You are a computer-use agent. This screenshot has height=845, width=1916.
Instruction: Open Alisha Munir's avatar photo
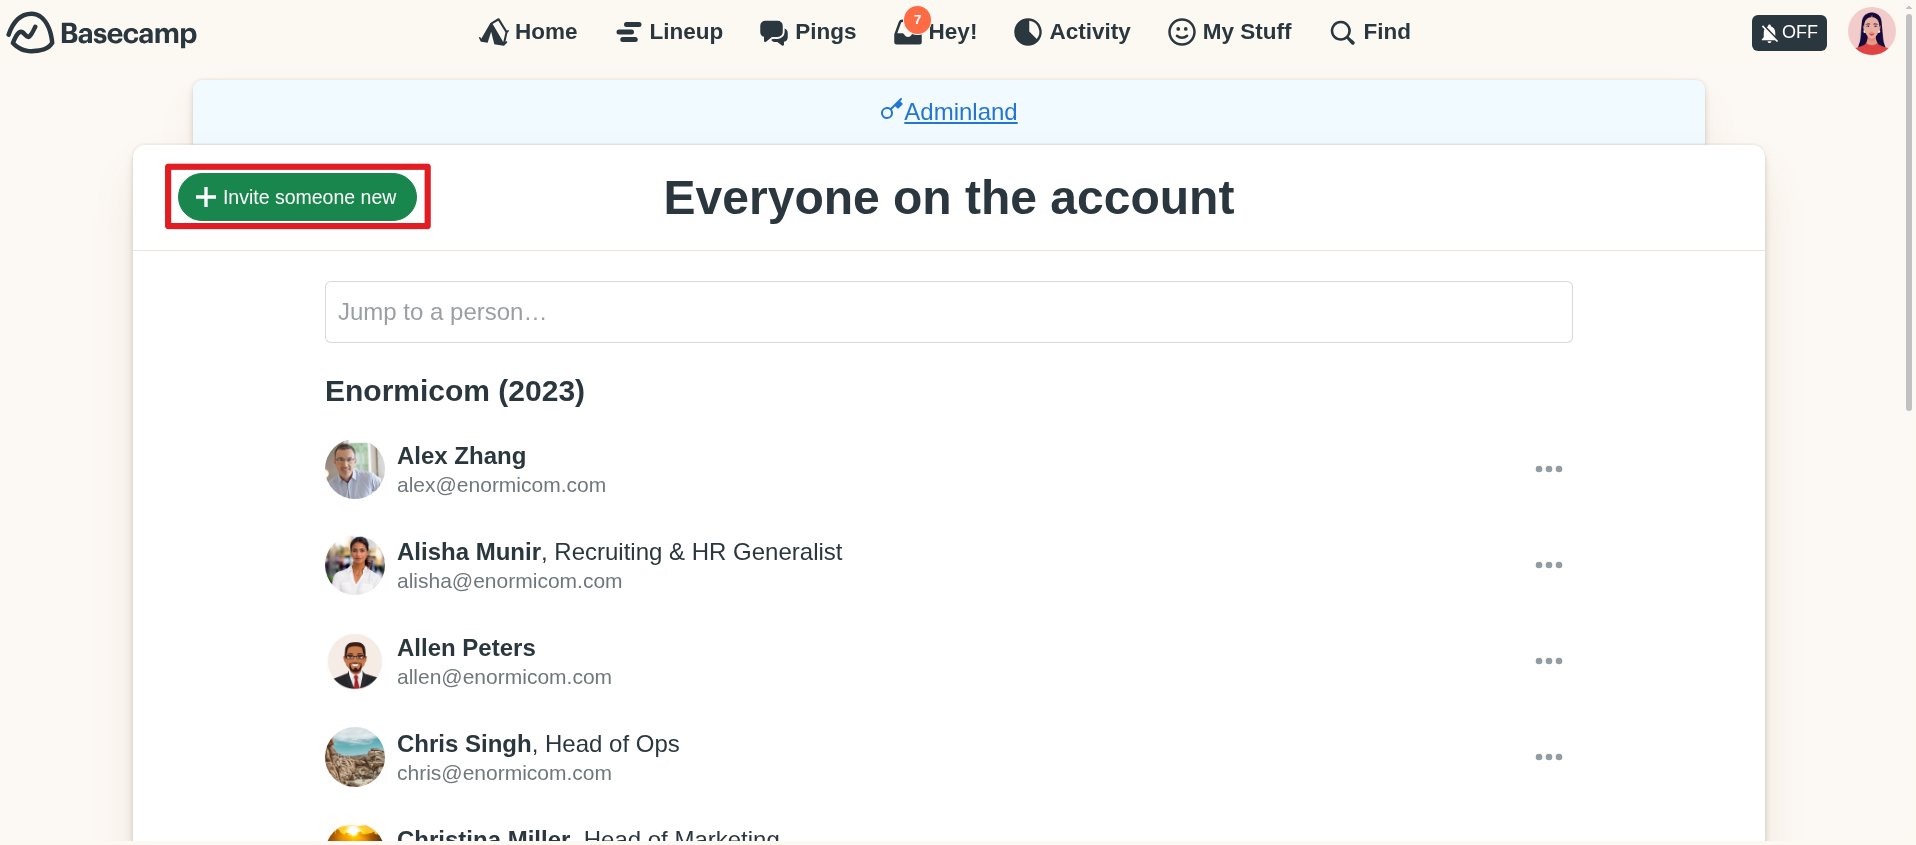pyautogui.click(x=355, y=565)
